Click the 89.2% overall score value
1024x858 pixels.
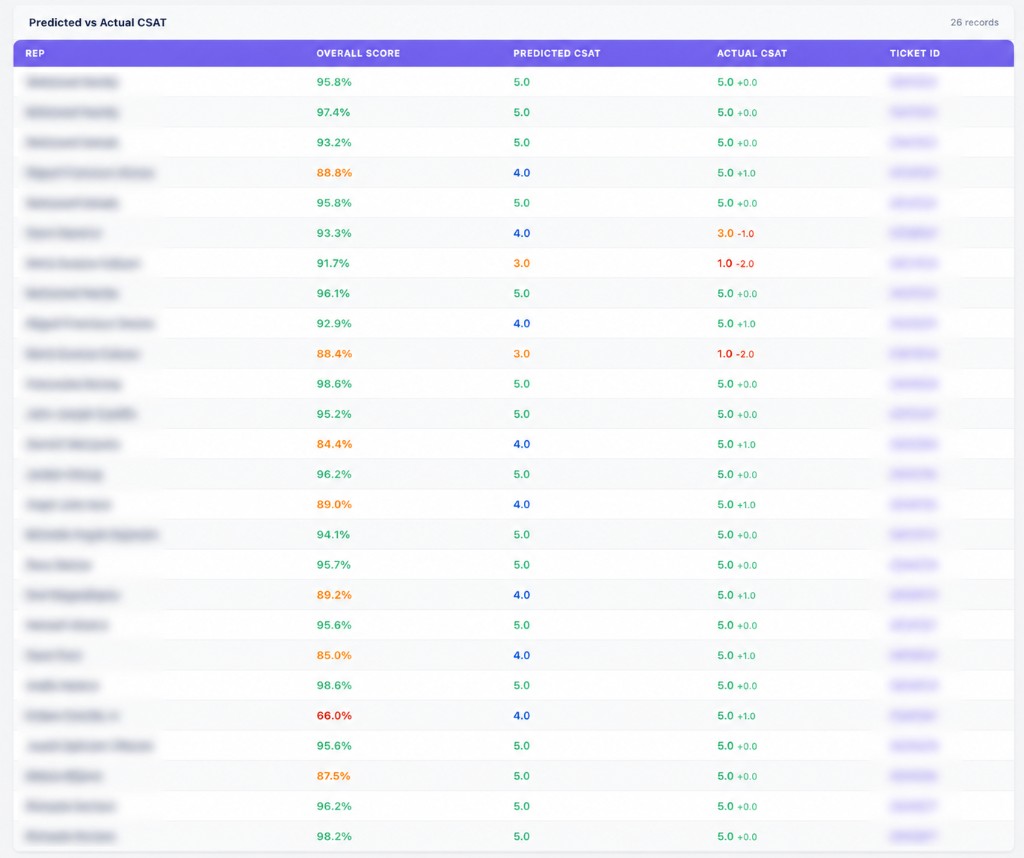pyautogui.click(x=334, y=595)
